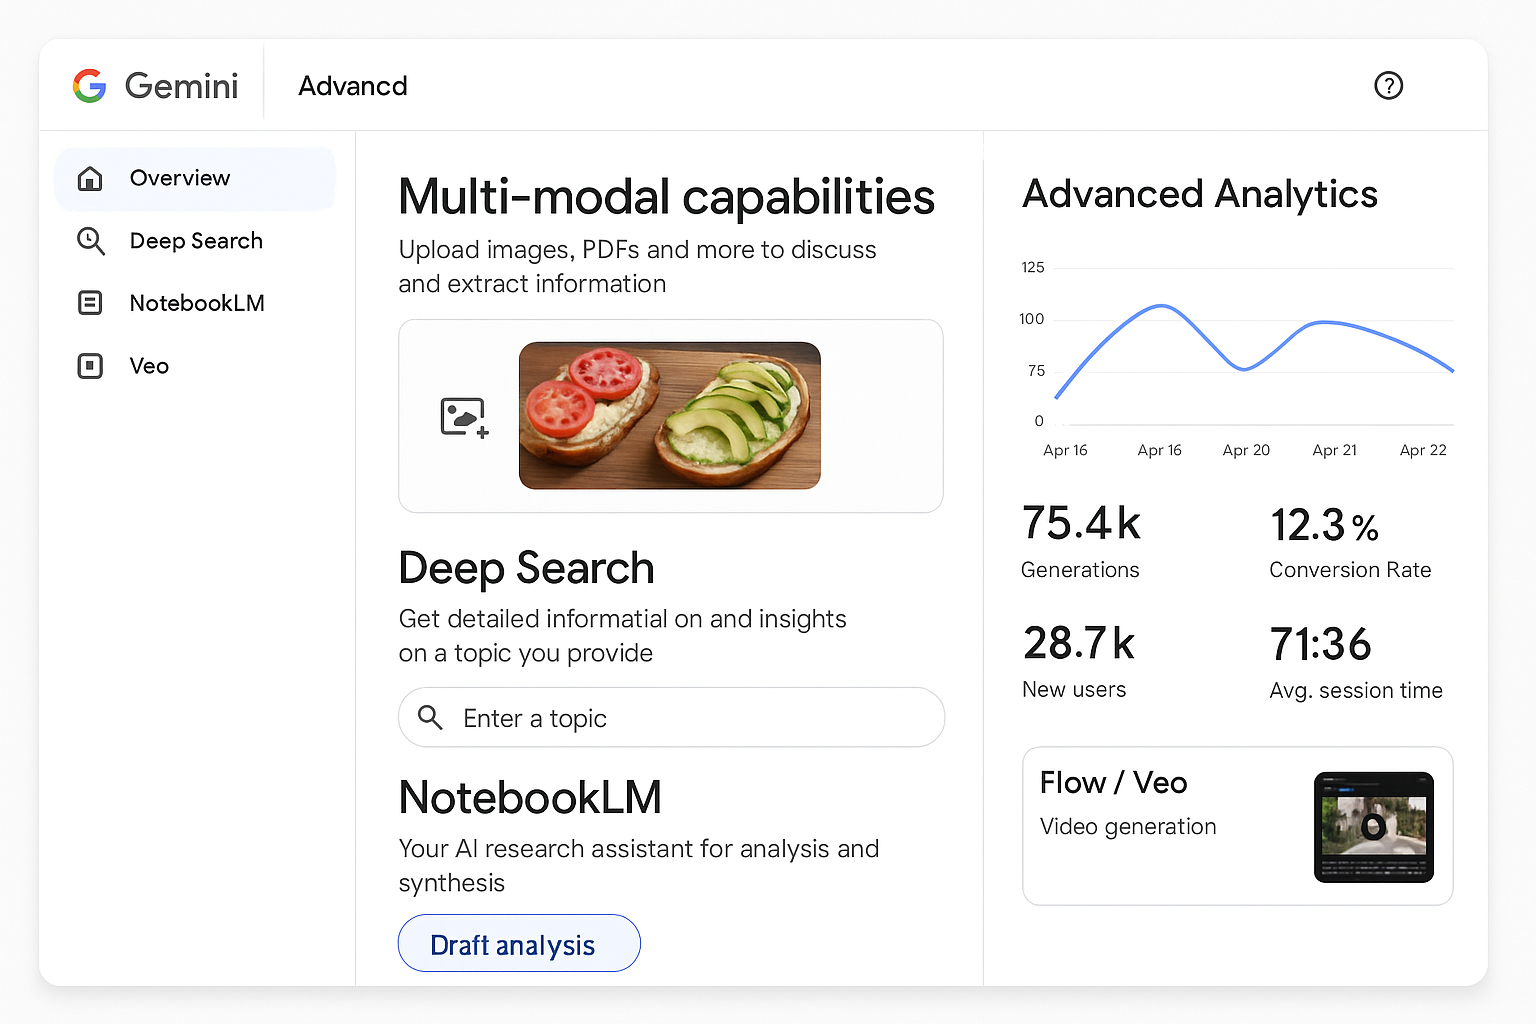Viewport: 1536px width, 1024px height.
Task: Click the 71:36 Avg. session time value
Action: click(1320, 644)
